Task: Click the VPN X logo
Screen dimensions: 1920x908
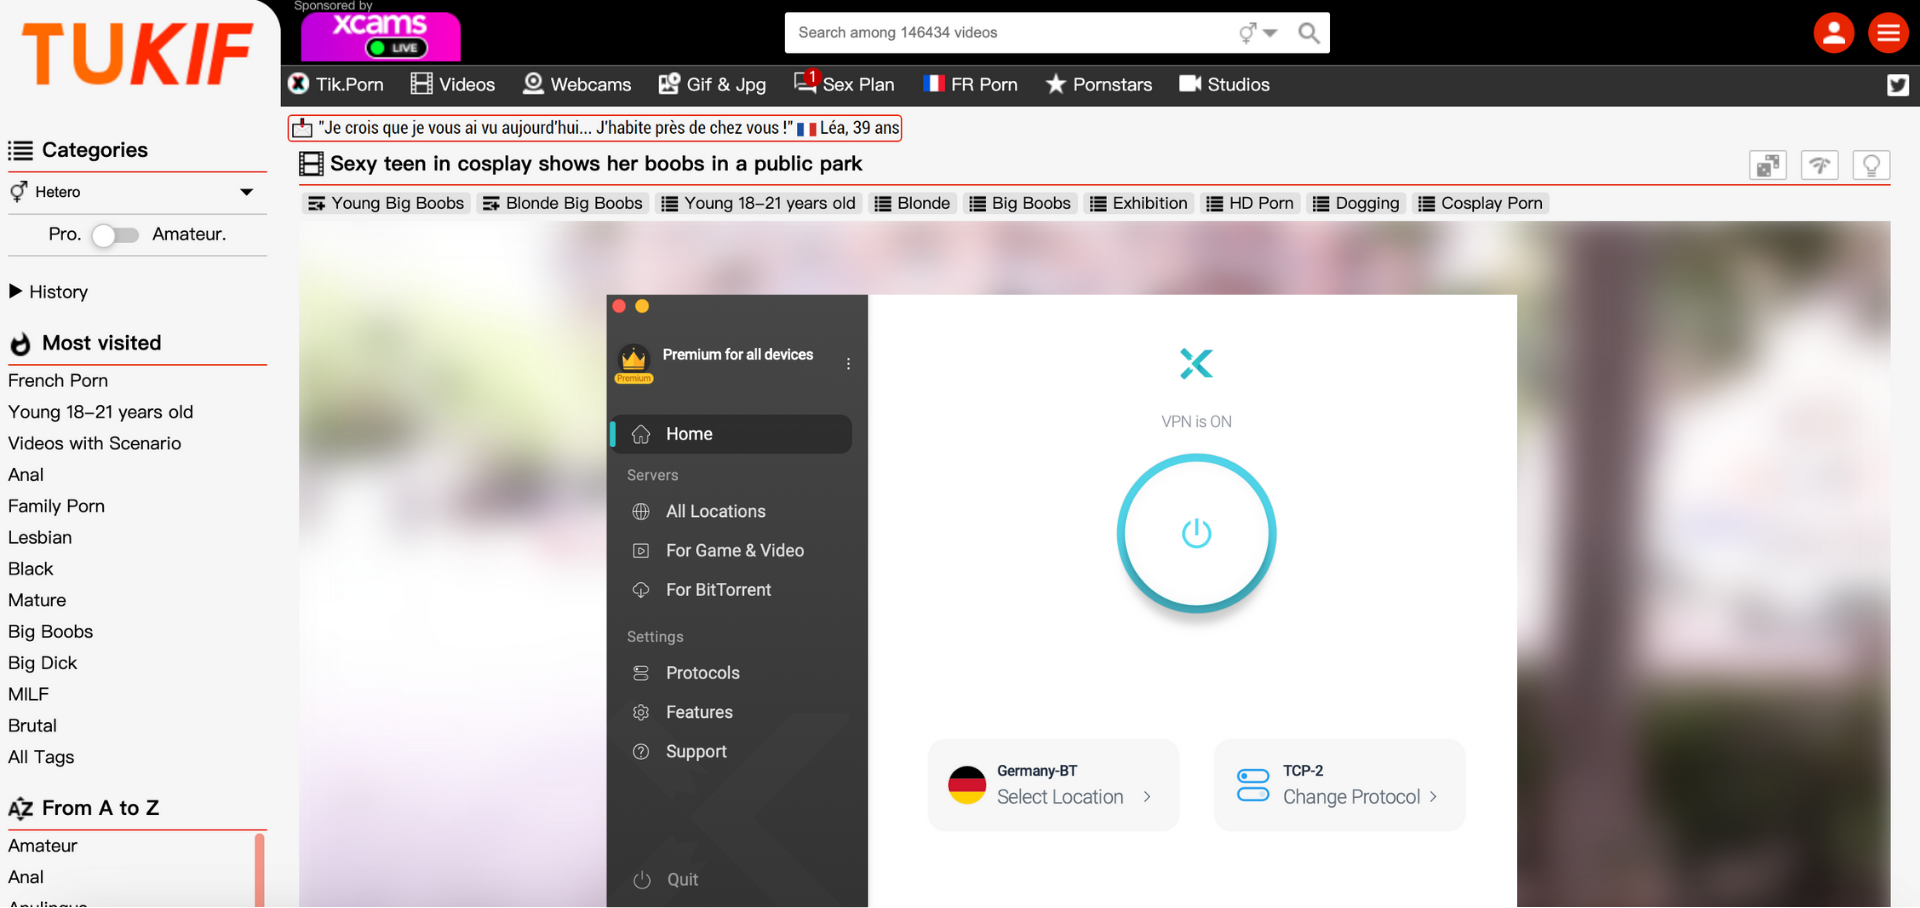Action: [1196, 364]
